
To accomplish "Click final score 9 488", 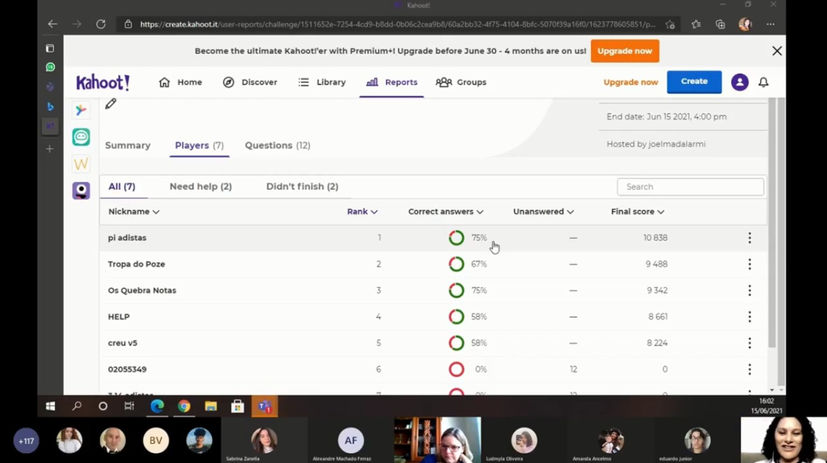I will click(x=656, y=264).
